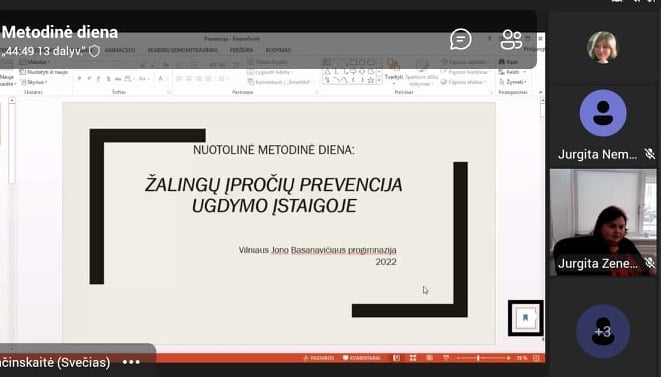Switch to Reading view icon in status bar
The height and width of the screenshot is (377, 661).
pos(429,358)
